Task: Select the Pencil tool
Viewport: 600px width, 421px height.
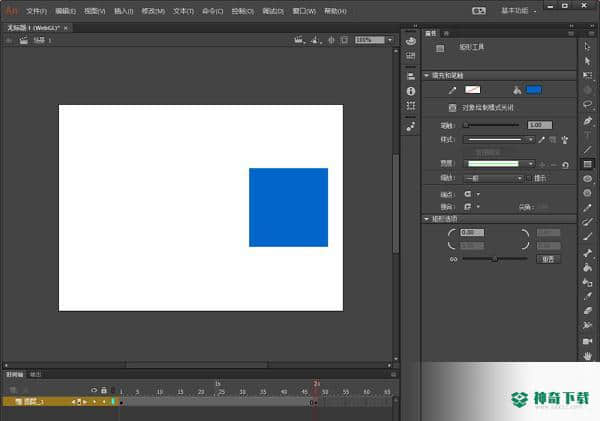Action: click(587, 208)
